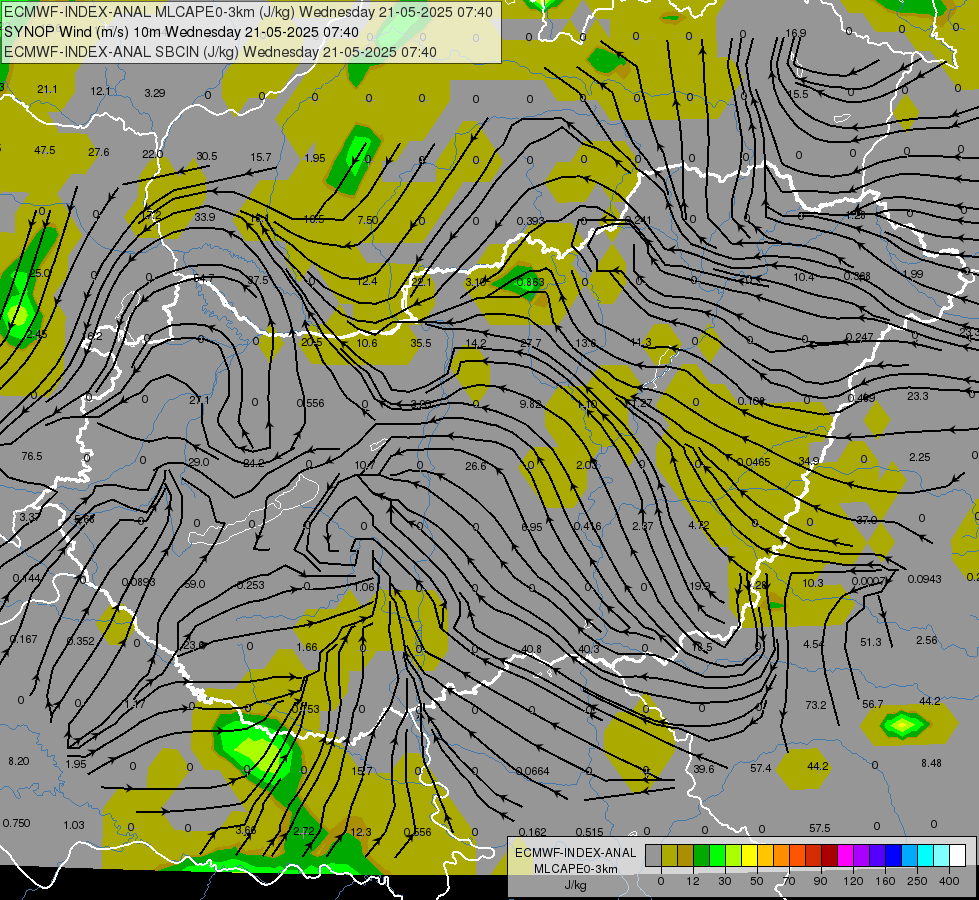Select the cyan legend swatch after 250

click(925, 855)
